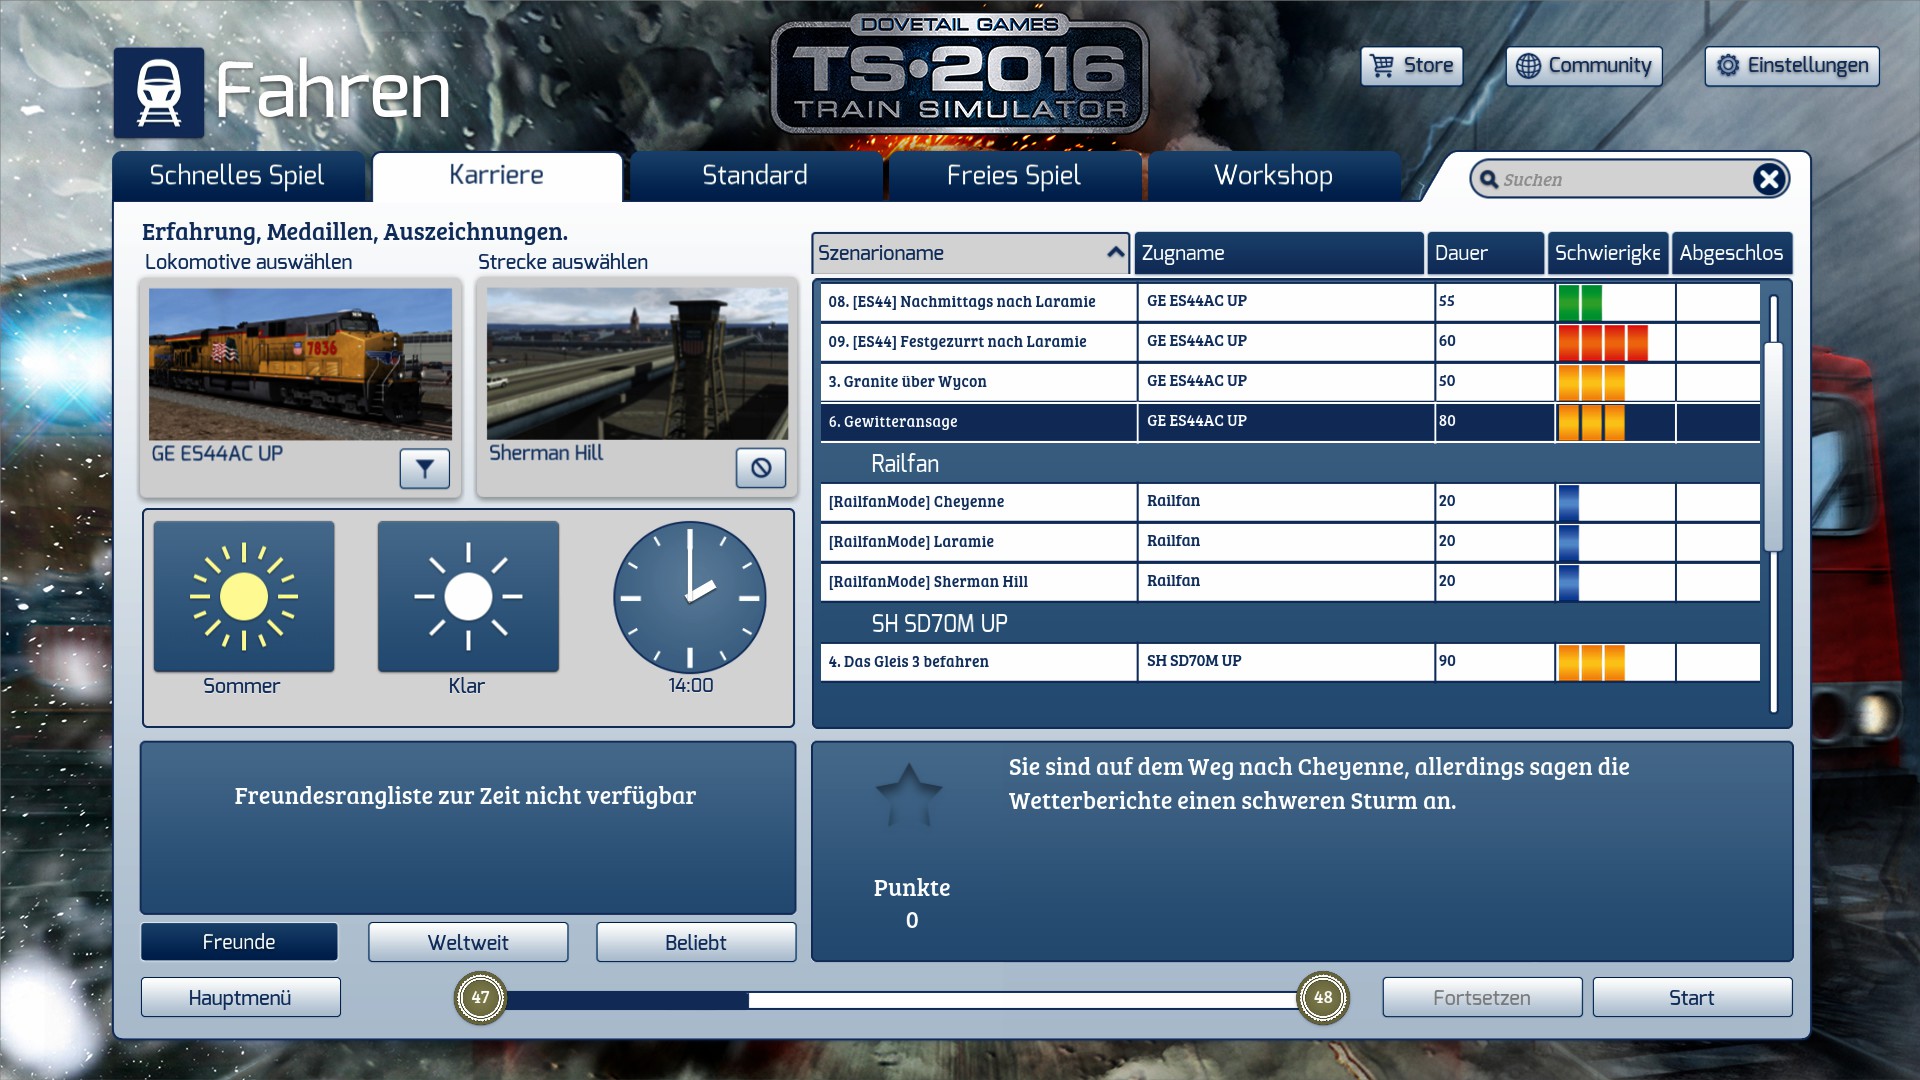Switch leaderboard to Beliebt
Screen dimensions: 1920x1080
[696, 942]
